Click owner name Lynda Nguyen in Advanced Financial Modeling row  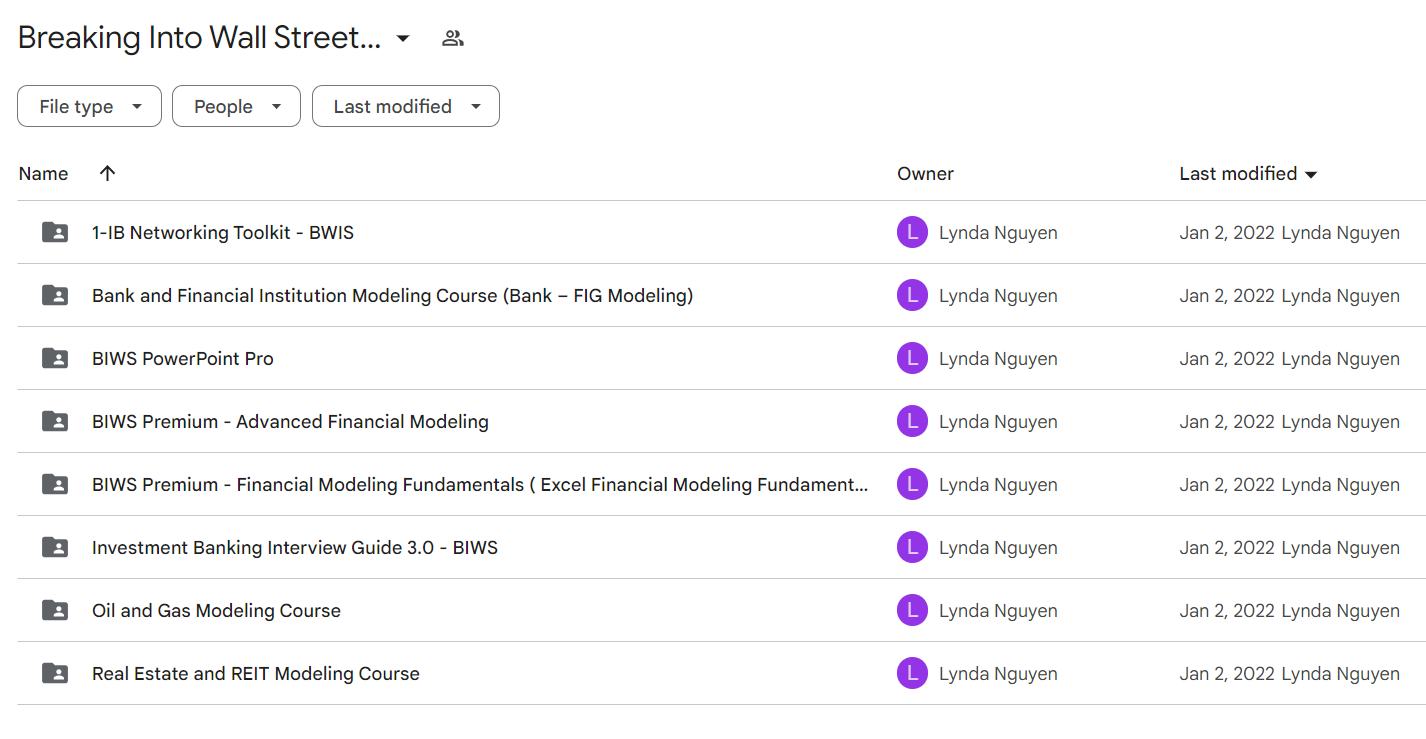pos(998,422)
